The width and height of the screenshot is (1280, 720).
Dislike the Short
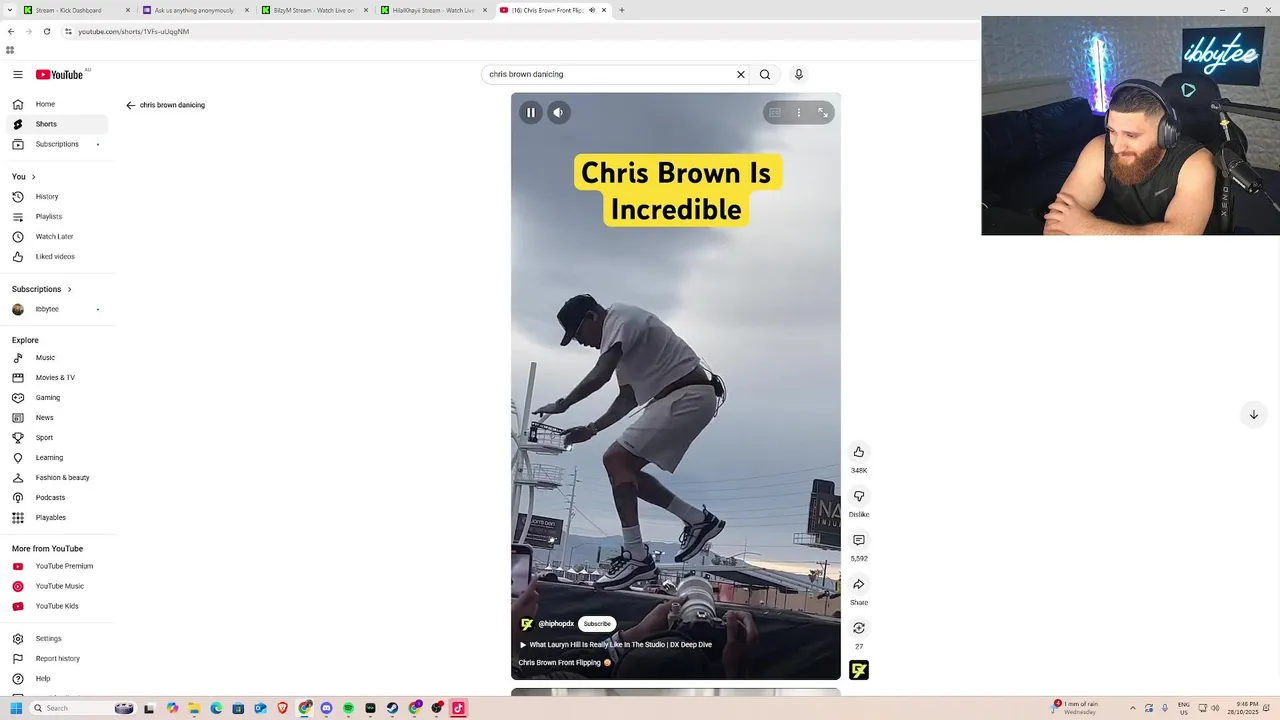(x=859, y=496)
